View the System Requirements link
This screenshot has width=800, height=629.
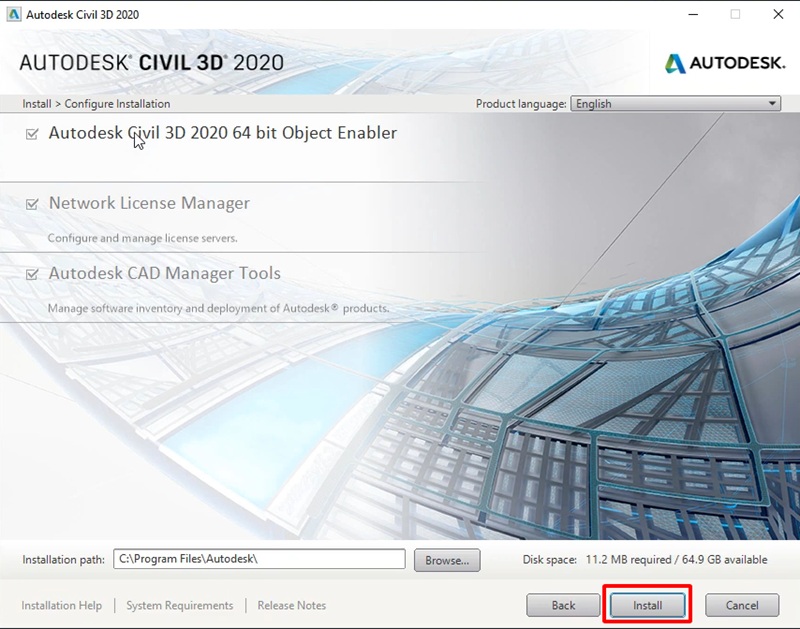(181, 605)
